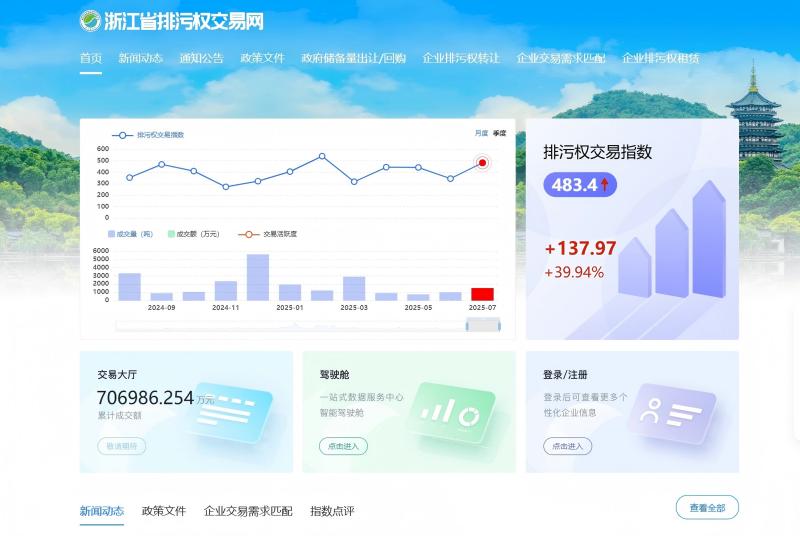Click the red up-arrow beside 483.4
The image size is (800, 536).
[x=605, y=185]
